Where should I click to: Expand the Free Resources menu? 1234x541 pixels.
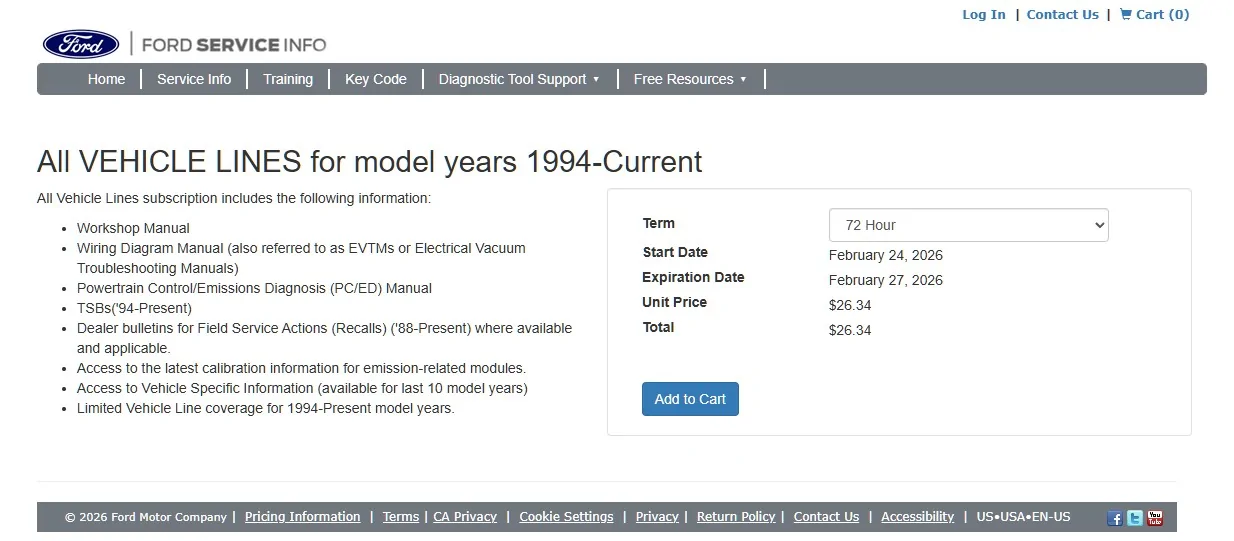coord(689,79)
